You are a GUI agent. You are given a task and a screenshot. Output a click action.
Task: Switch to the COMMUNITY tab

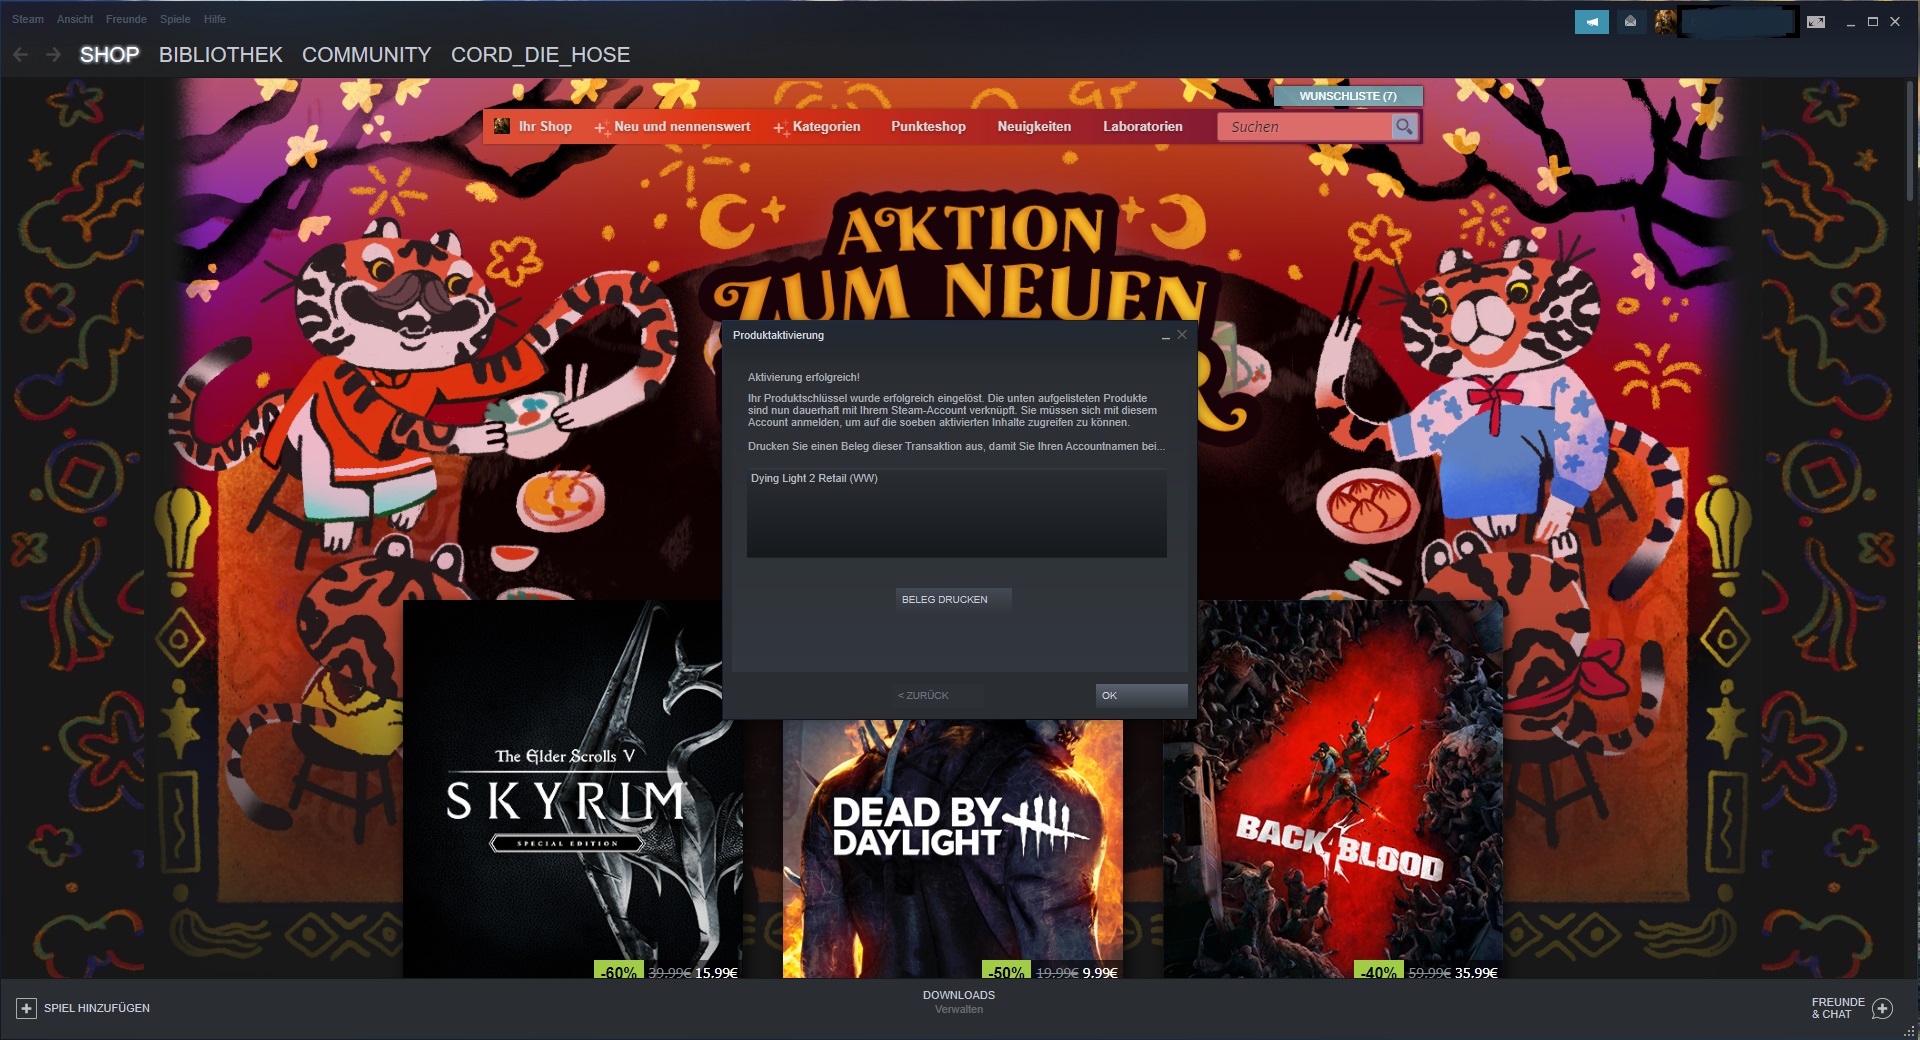coord(367,55)
